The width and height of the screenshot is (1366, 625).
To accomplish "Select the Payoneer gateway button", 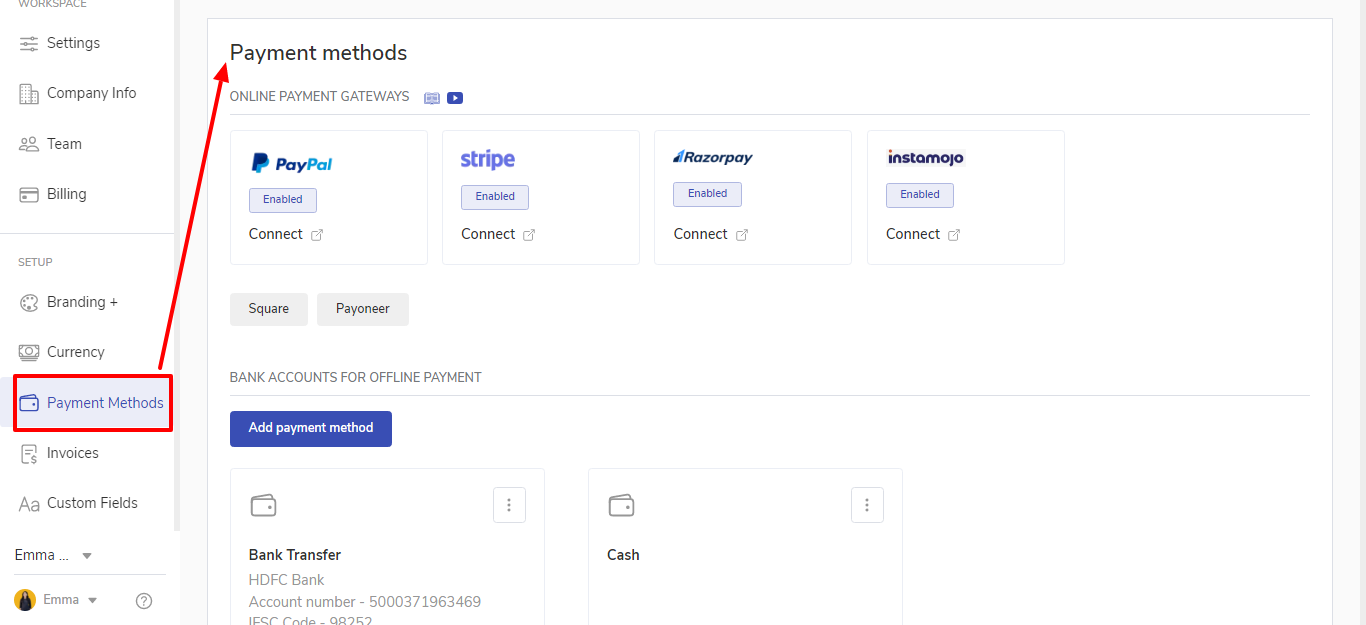I will pyautogui.click(x=363, y=309).
